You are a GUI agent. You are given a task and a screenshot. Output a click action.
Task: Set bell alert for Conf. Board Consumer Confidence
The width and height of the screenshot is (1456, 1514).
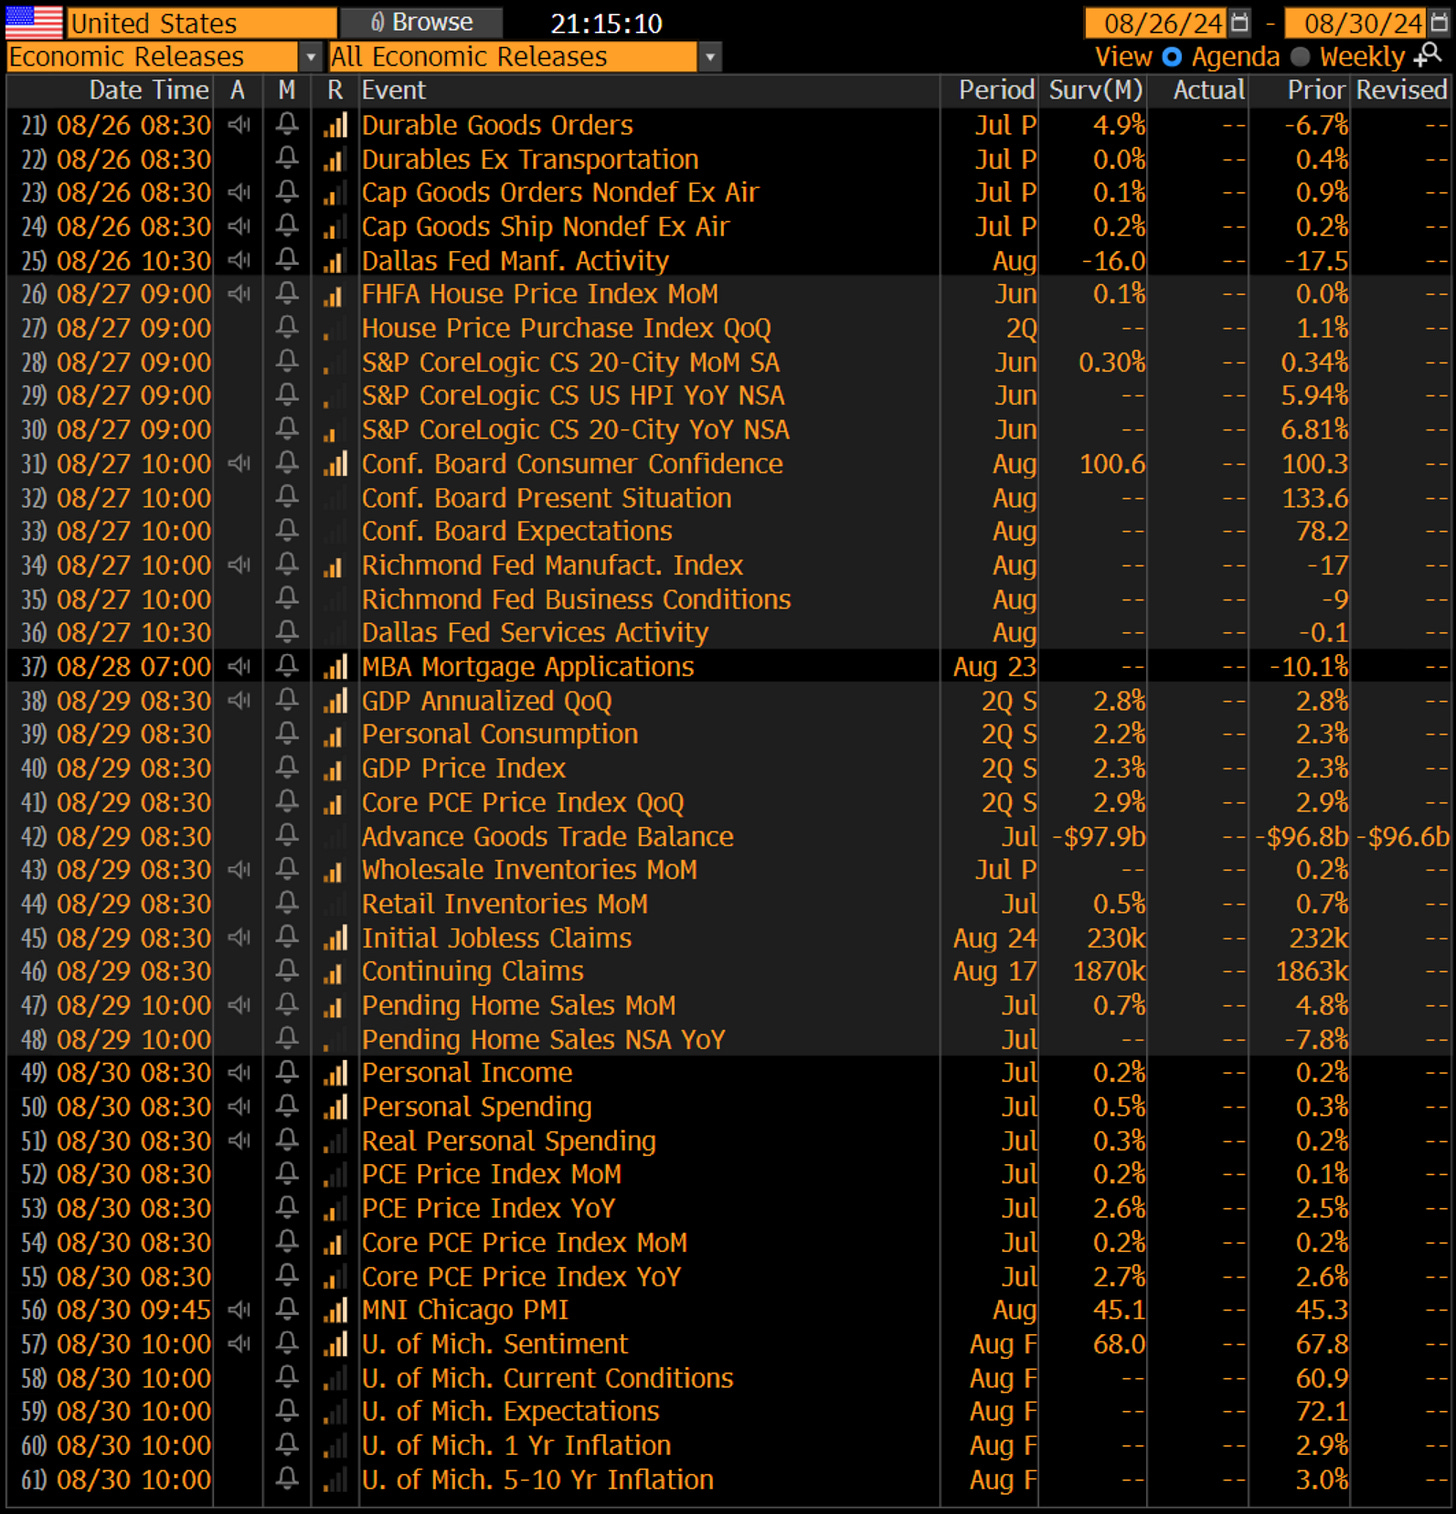(287, 463)
